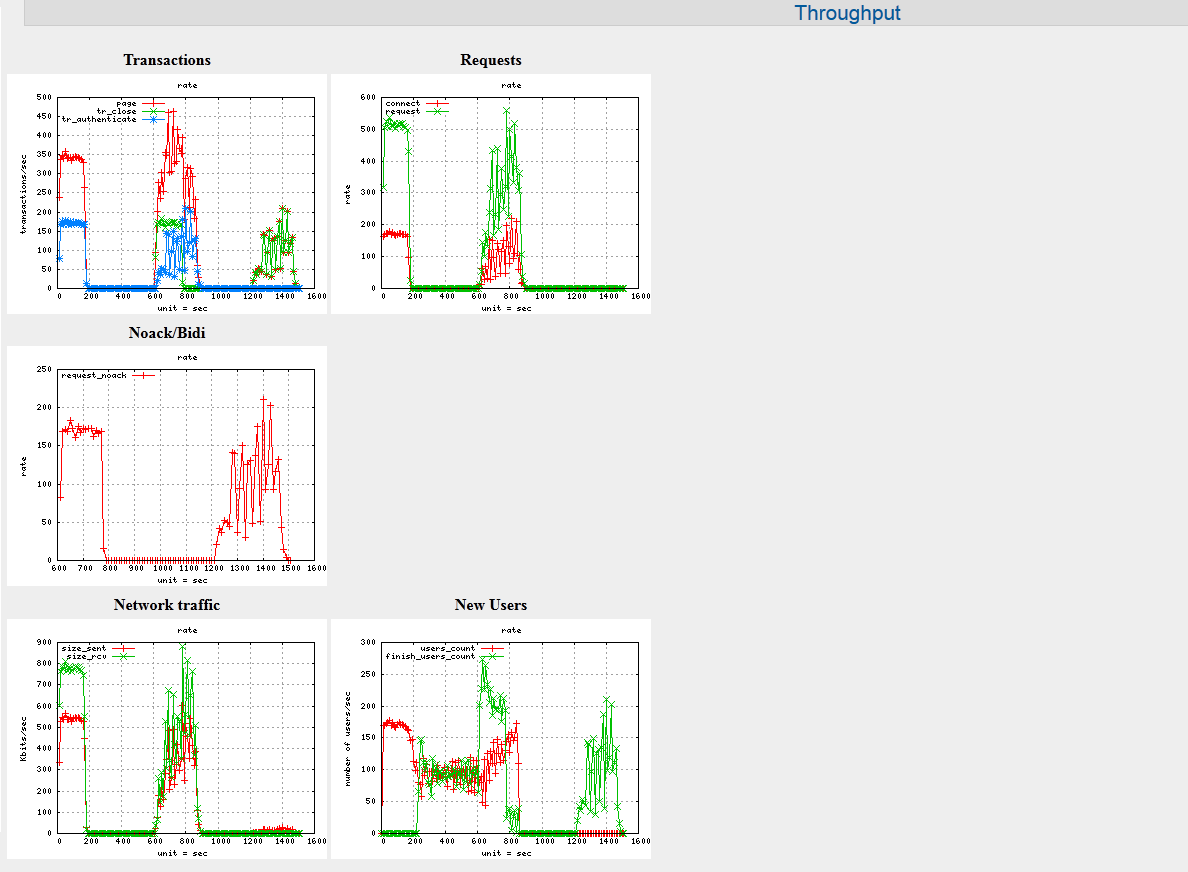The height and width of the screenshot is (872, 1188).
Task: Click the tr_authenticate legend entry
Action: pyautogui.click(x=99, y=120)
